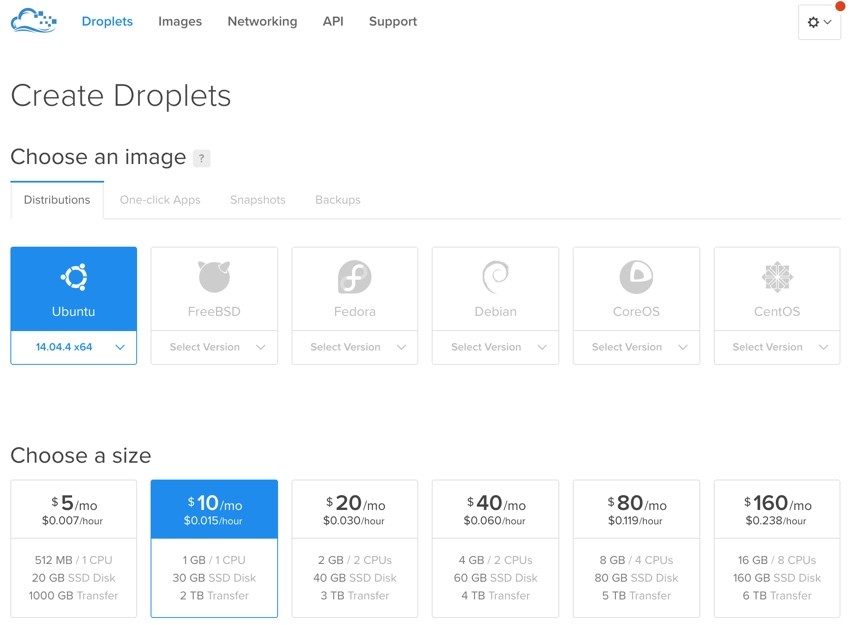The width and height of the screenshot is (850, 625).
Task: Click the 5 TB Transfer text
Action: (x=636, y=596)
